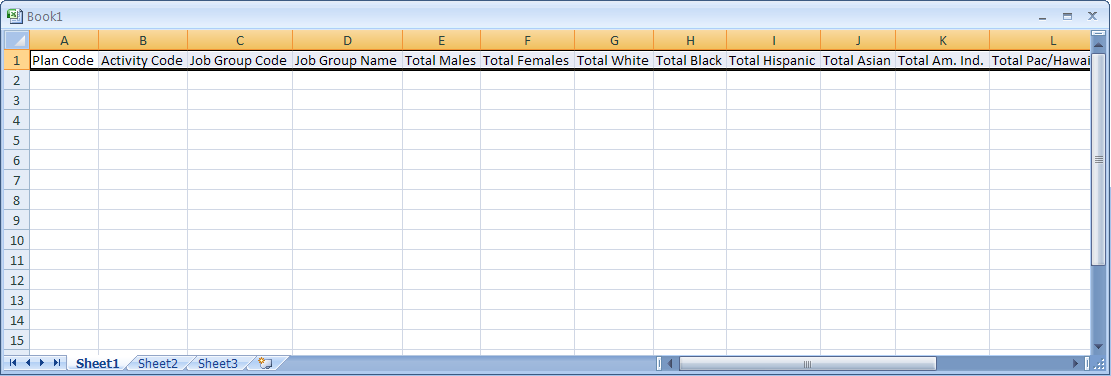
Task: Select row 8 header
Action: [x=16, y=200]
